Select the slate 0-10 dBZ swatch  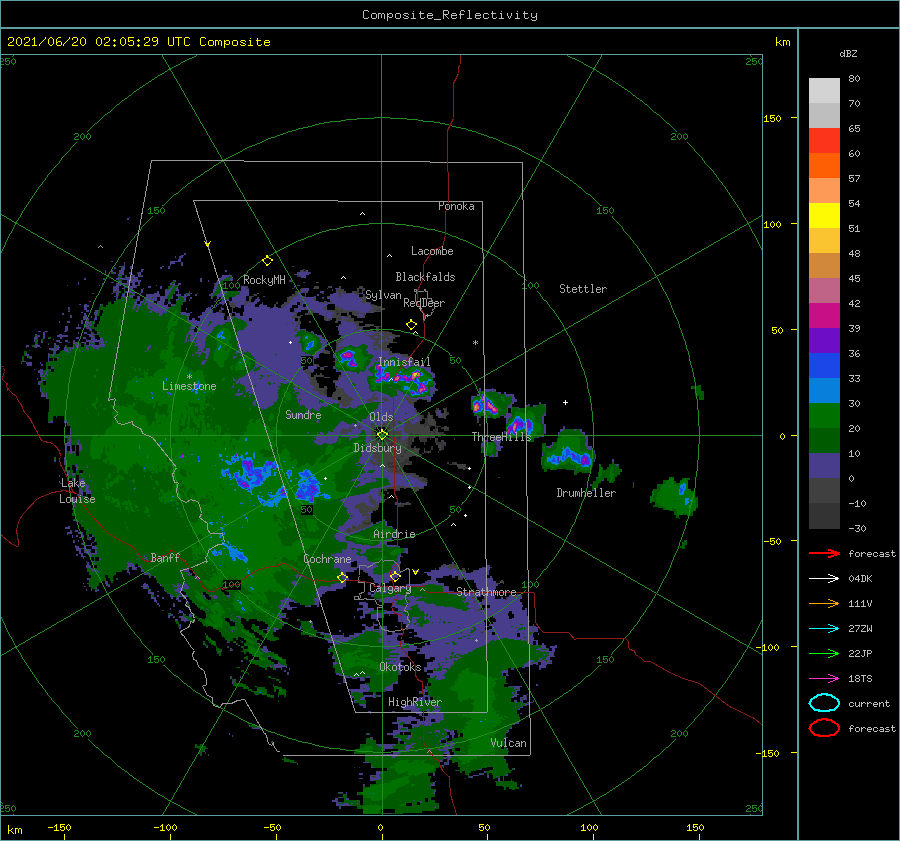[824, 465]
